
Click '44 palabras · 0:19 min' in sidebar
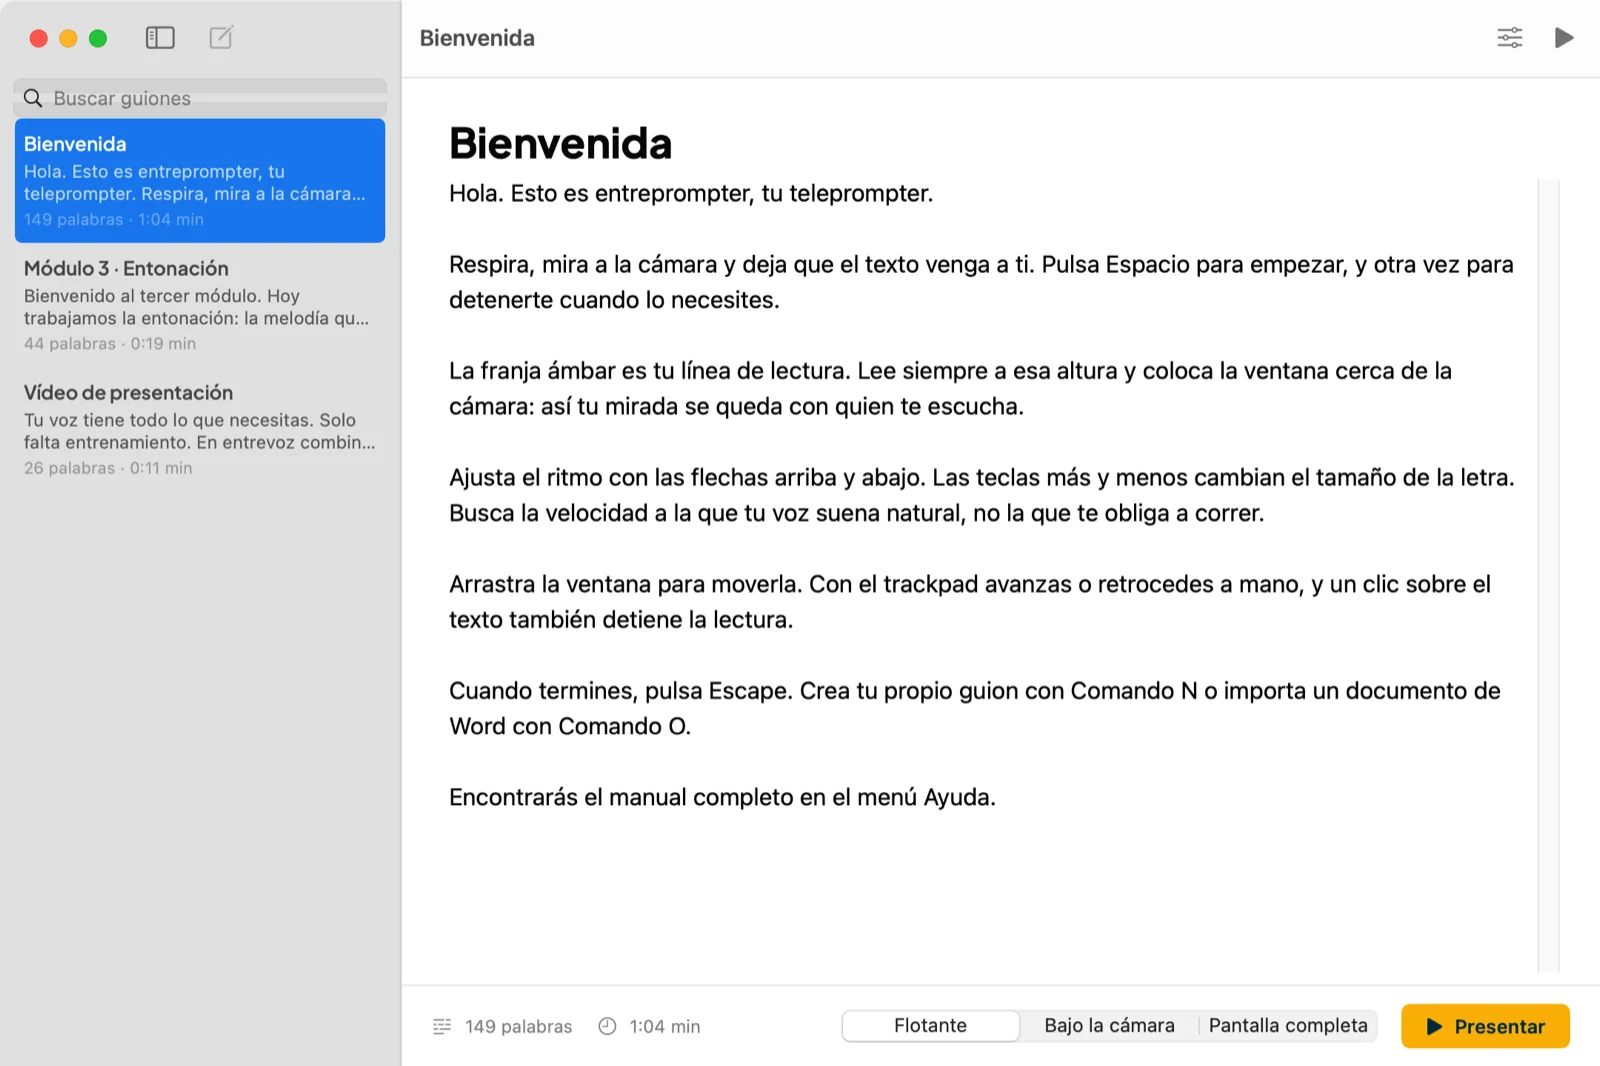tap(110, 344)
